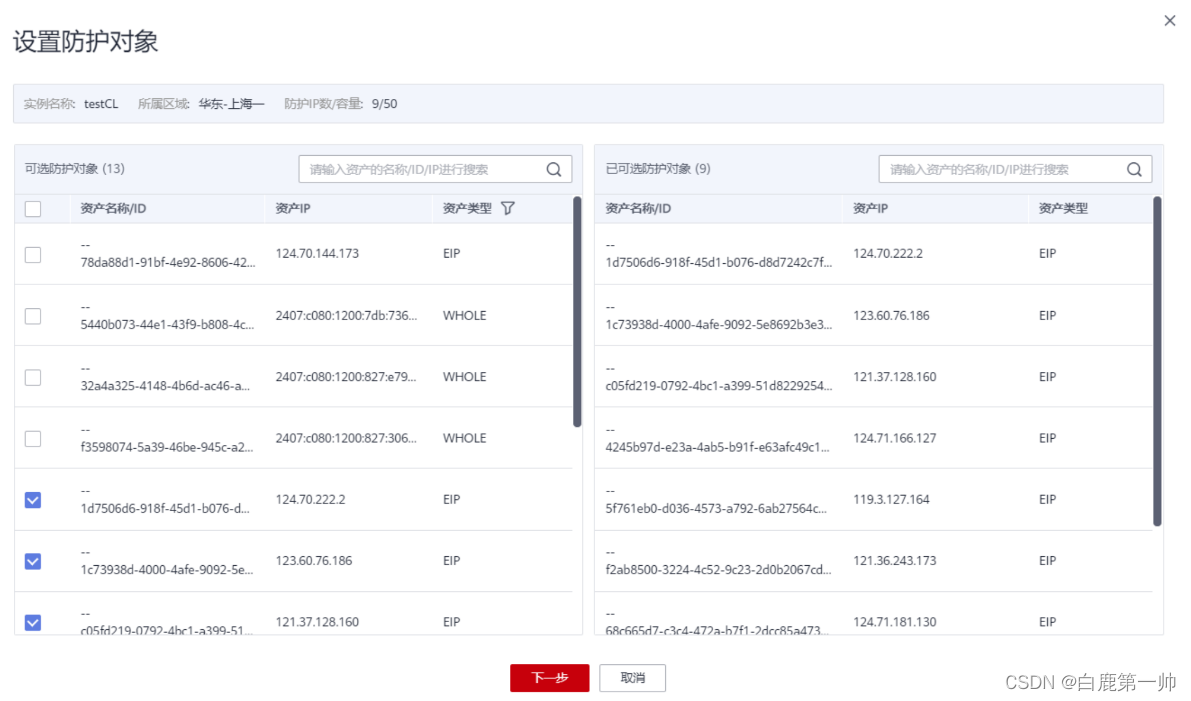Click the EIP type in row 124.70.144.173
This screenshot has height=701, width=1191.
pyautogui.click(x=451, y=254)
